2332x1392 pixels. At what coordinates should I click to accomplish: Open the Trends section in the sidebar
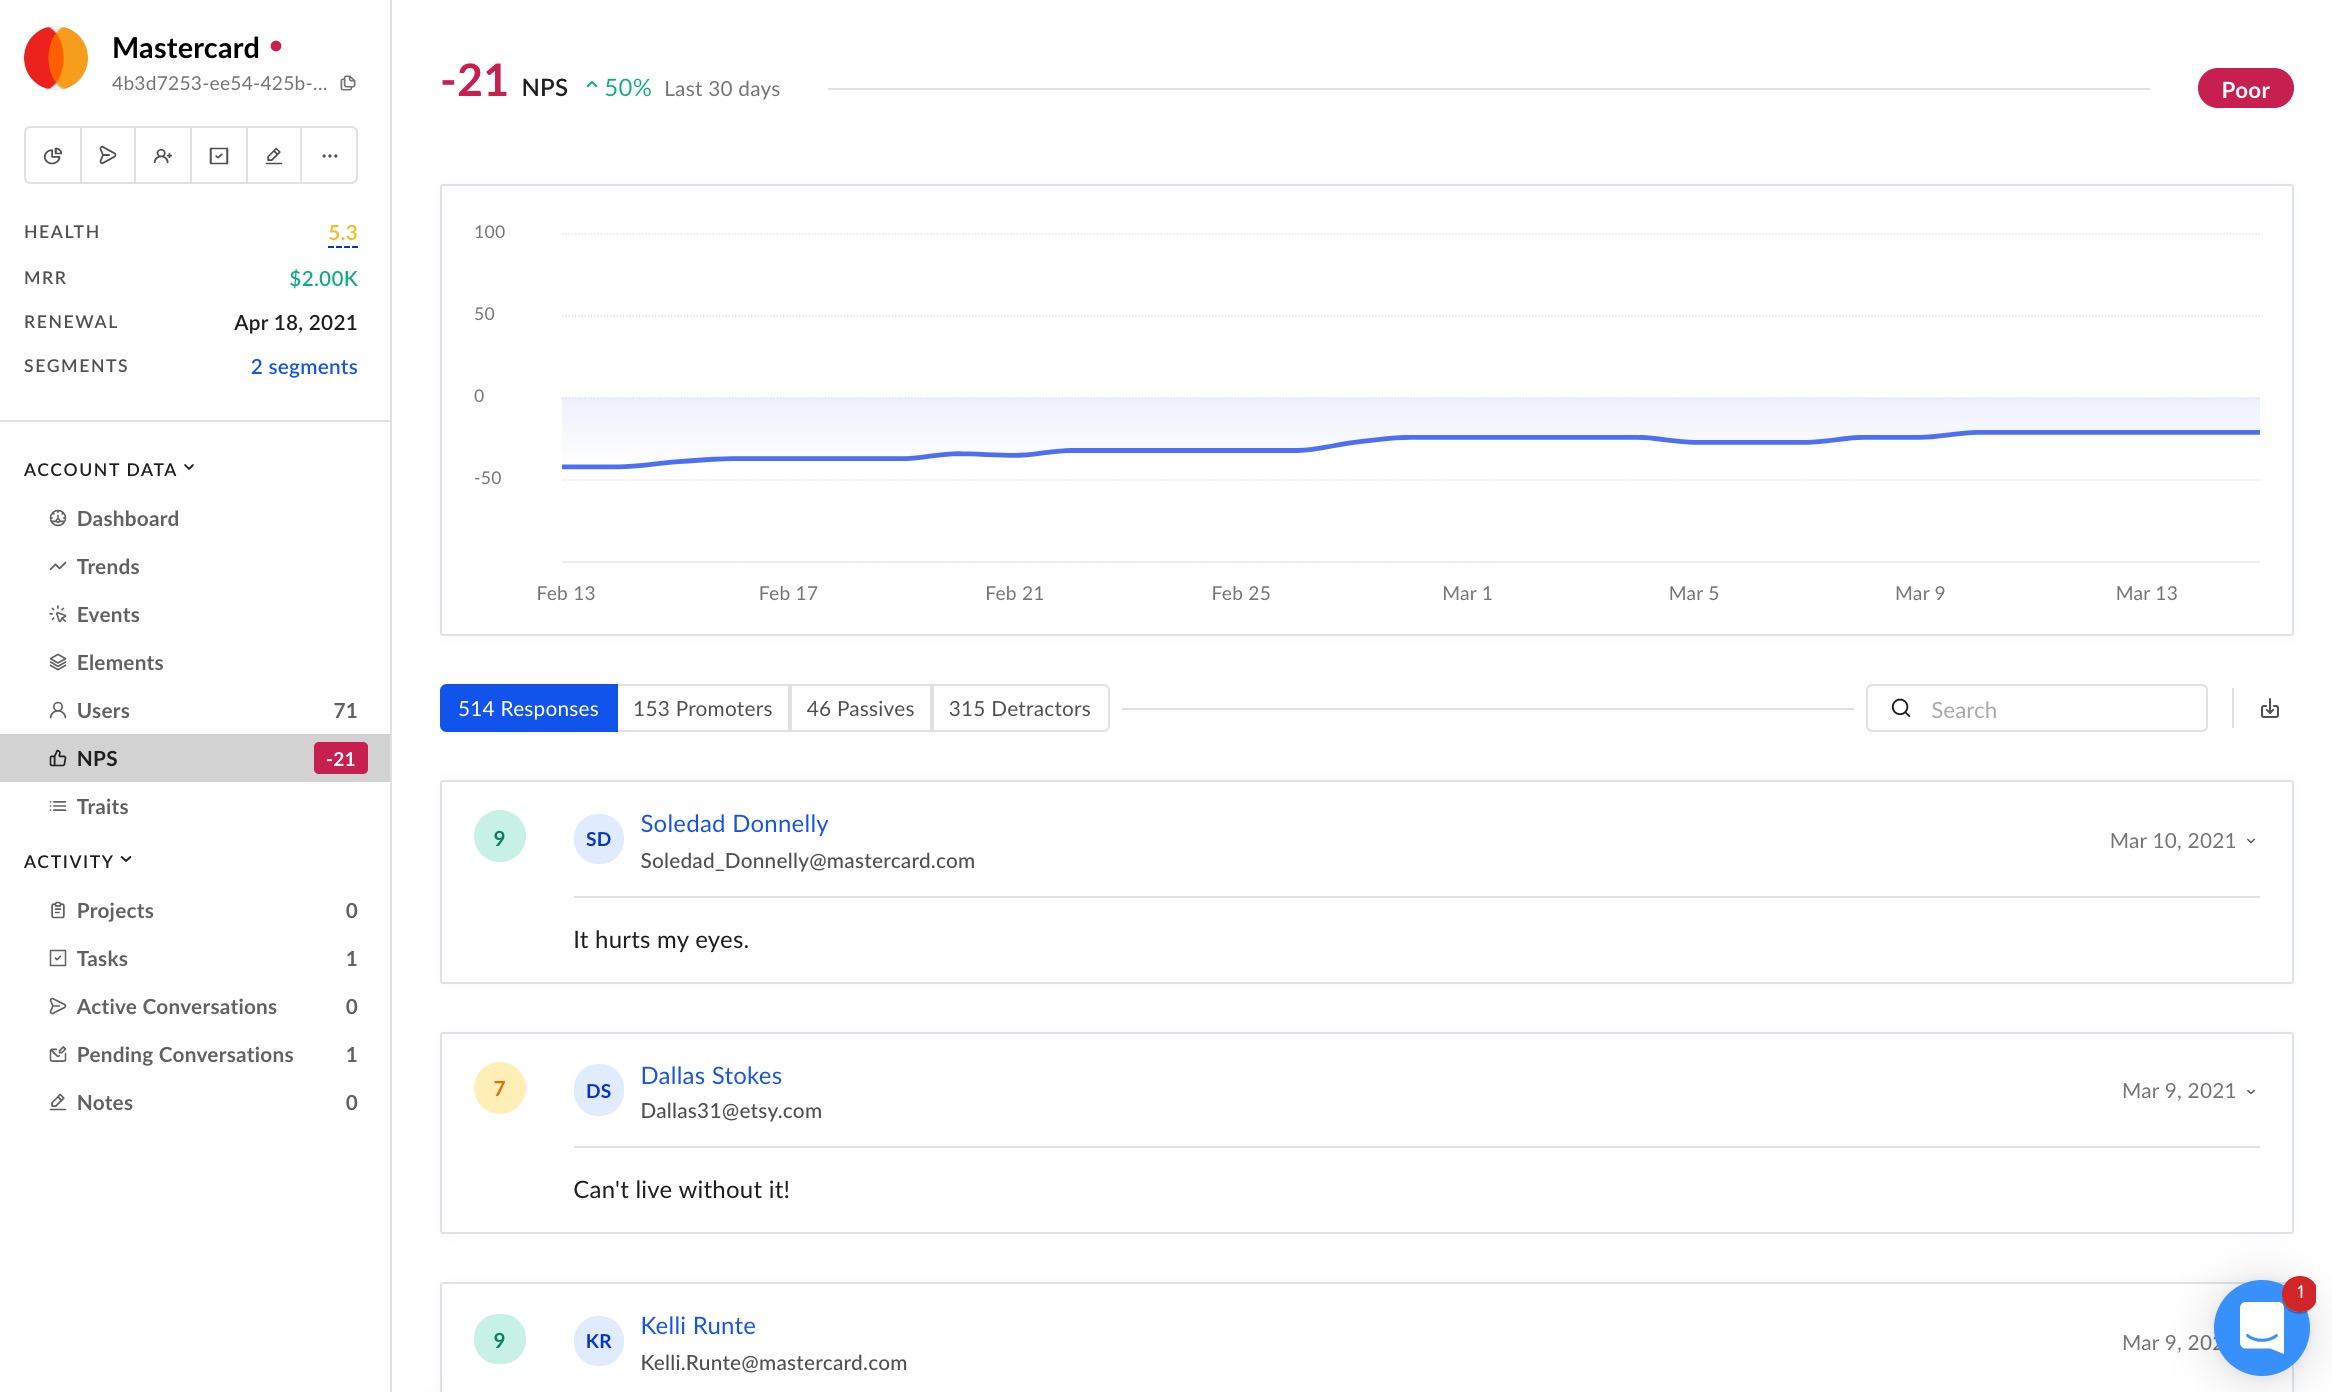[108, 566]
